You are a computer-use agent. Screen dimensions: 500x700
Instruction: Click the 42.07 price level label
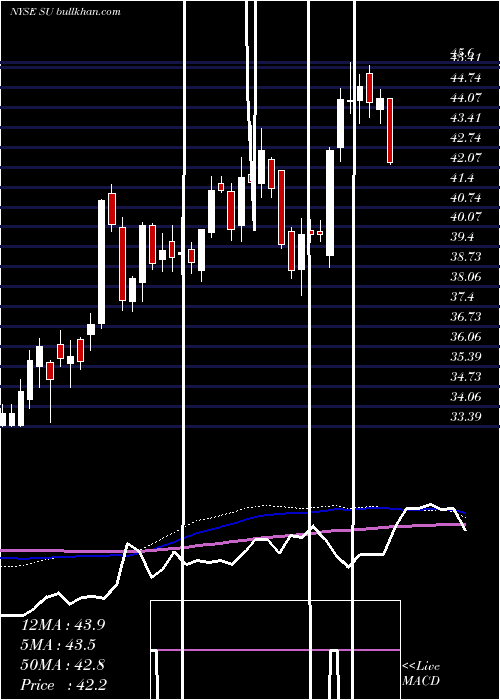[466, 157]
